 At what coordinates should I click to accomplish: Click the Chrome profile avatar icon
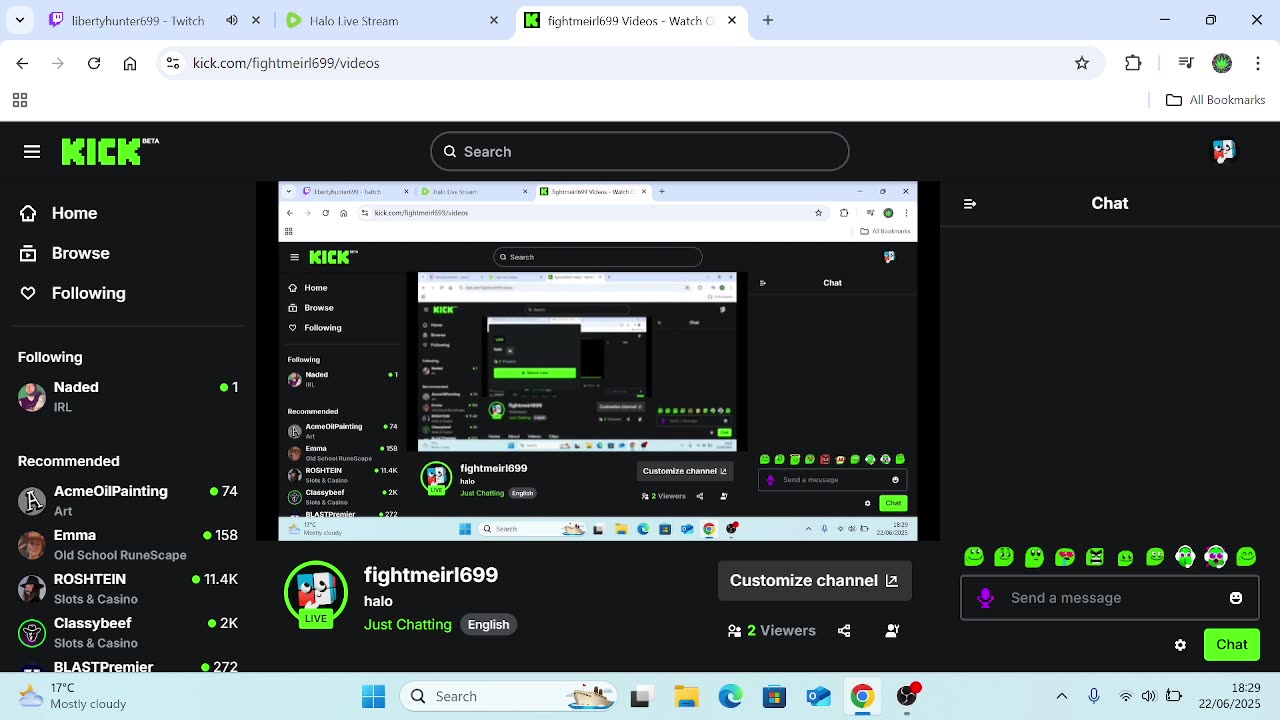coord(1222,63)
